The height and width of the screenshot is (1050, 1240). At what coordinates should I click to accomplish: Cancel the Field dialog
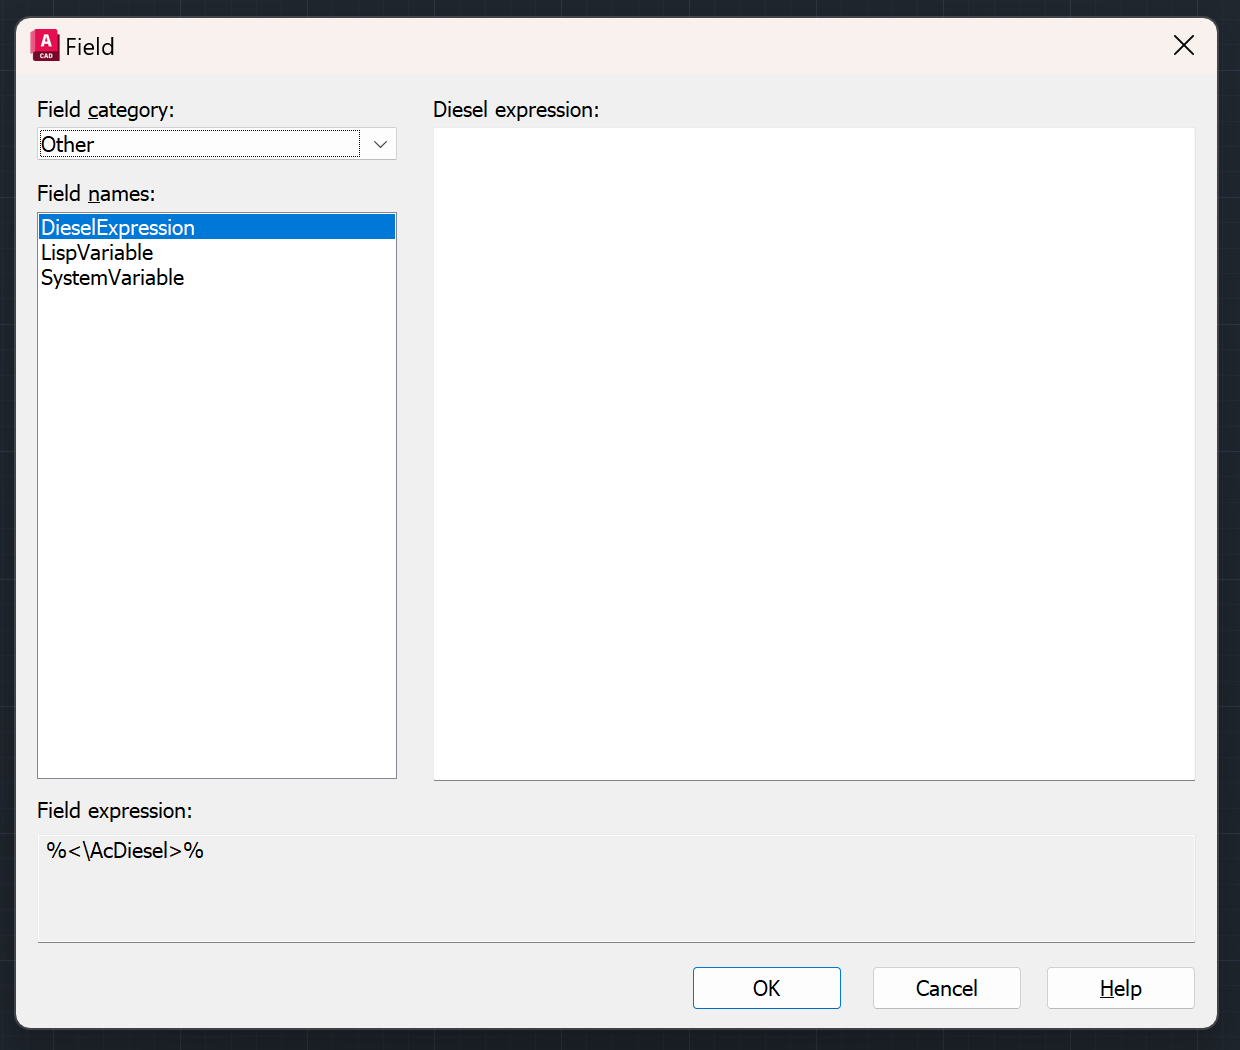pos(946,988)
